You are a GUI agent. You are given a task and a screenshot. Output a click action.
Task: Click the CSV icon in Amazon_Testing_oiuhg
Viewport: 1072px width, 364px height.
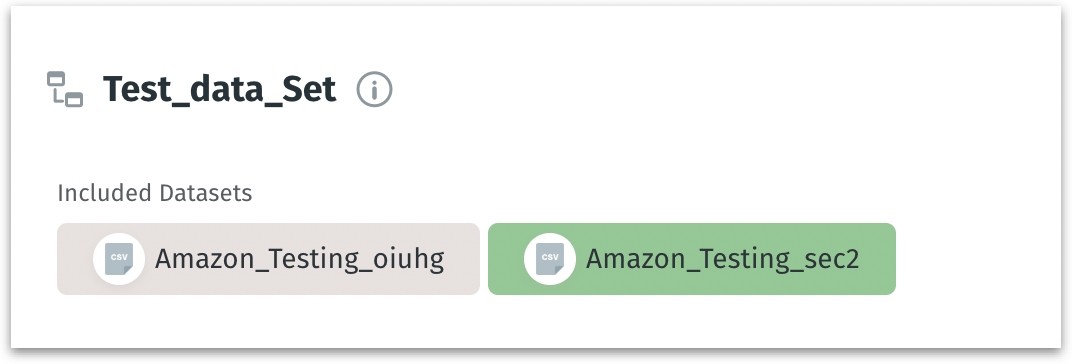(x=119, y=259)
